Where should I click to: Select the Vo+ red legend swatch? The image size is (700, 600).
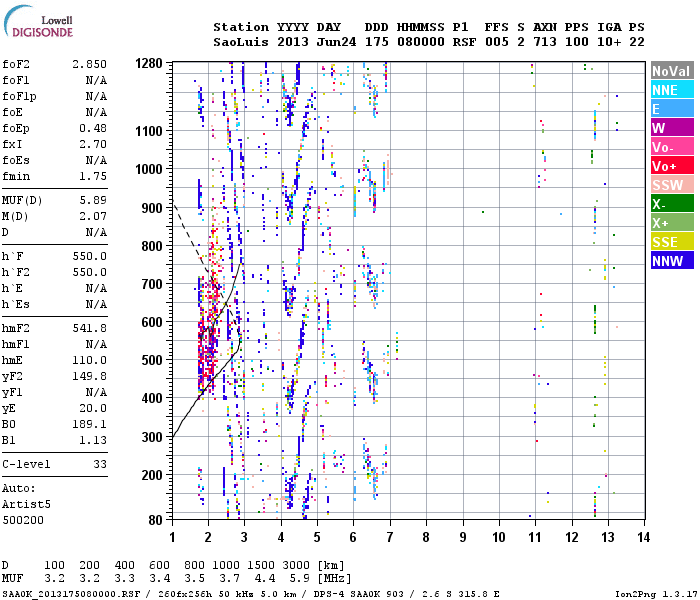tap(672, 166)
